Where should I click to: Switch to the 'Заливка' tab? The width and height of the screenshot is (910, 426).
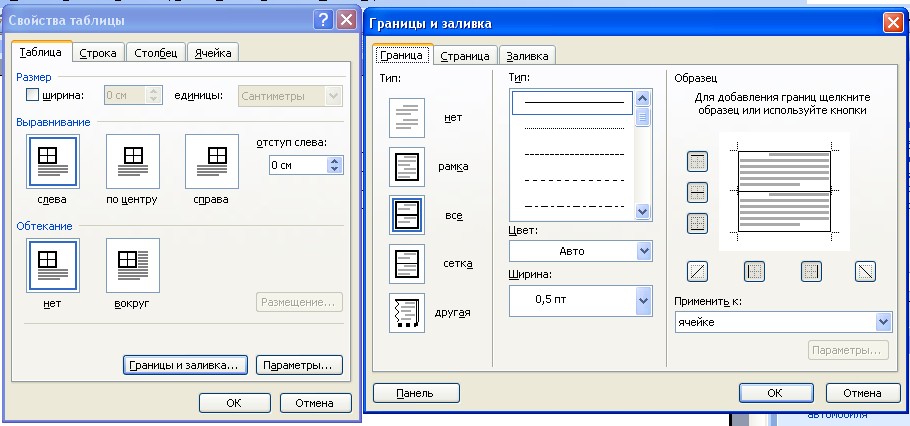point(527,56)
